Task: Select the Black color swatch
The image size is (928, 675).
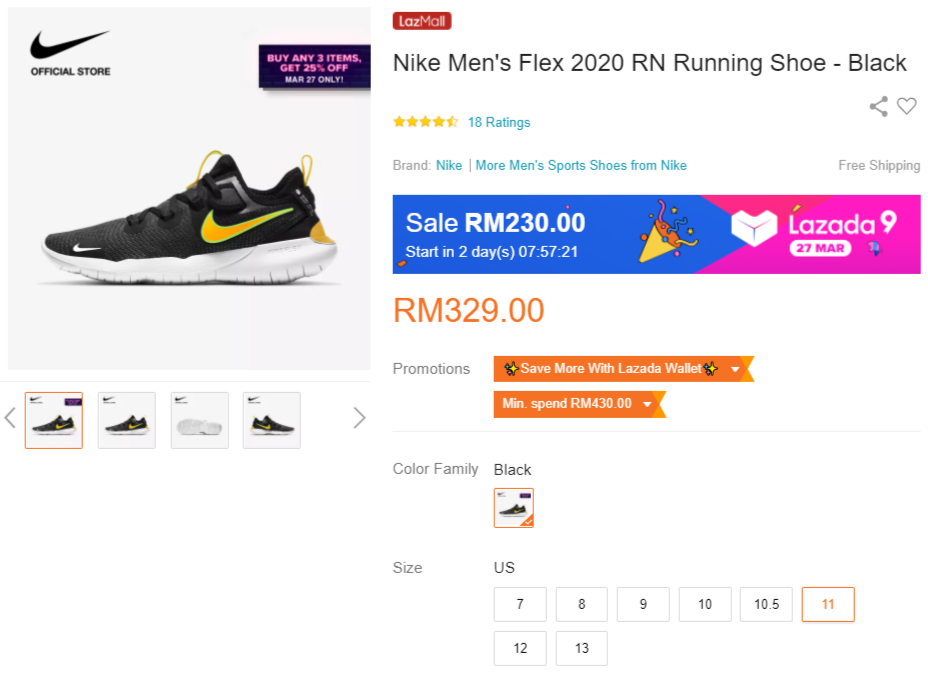Action: coord(514,508)
